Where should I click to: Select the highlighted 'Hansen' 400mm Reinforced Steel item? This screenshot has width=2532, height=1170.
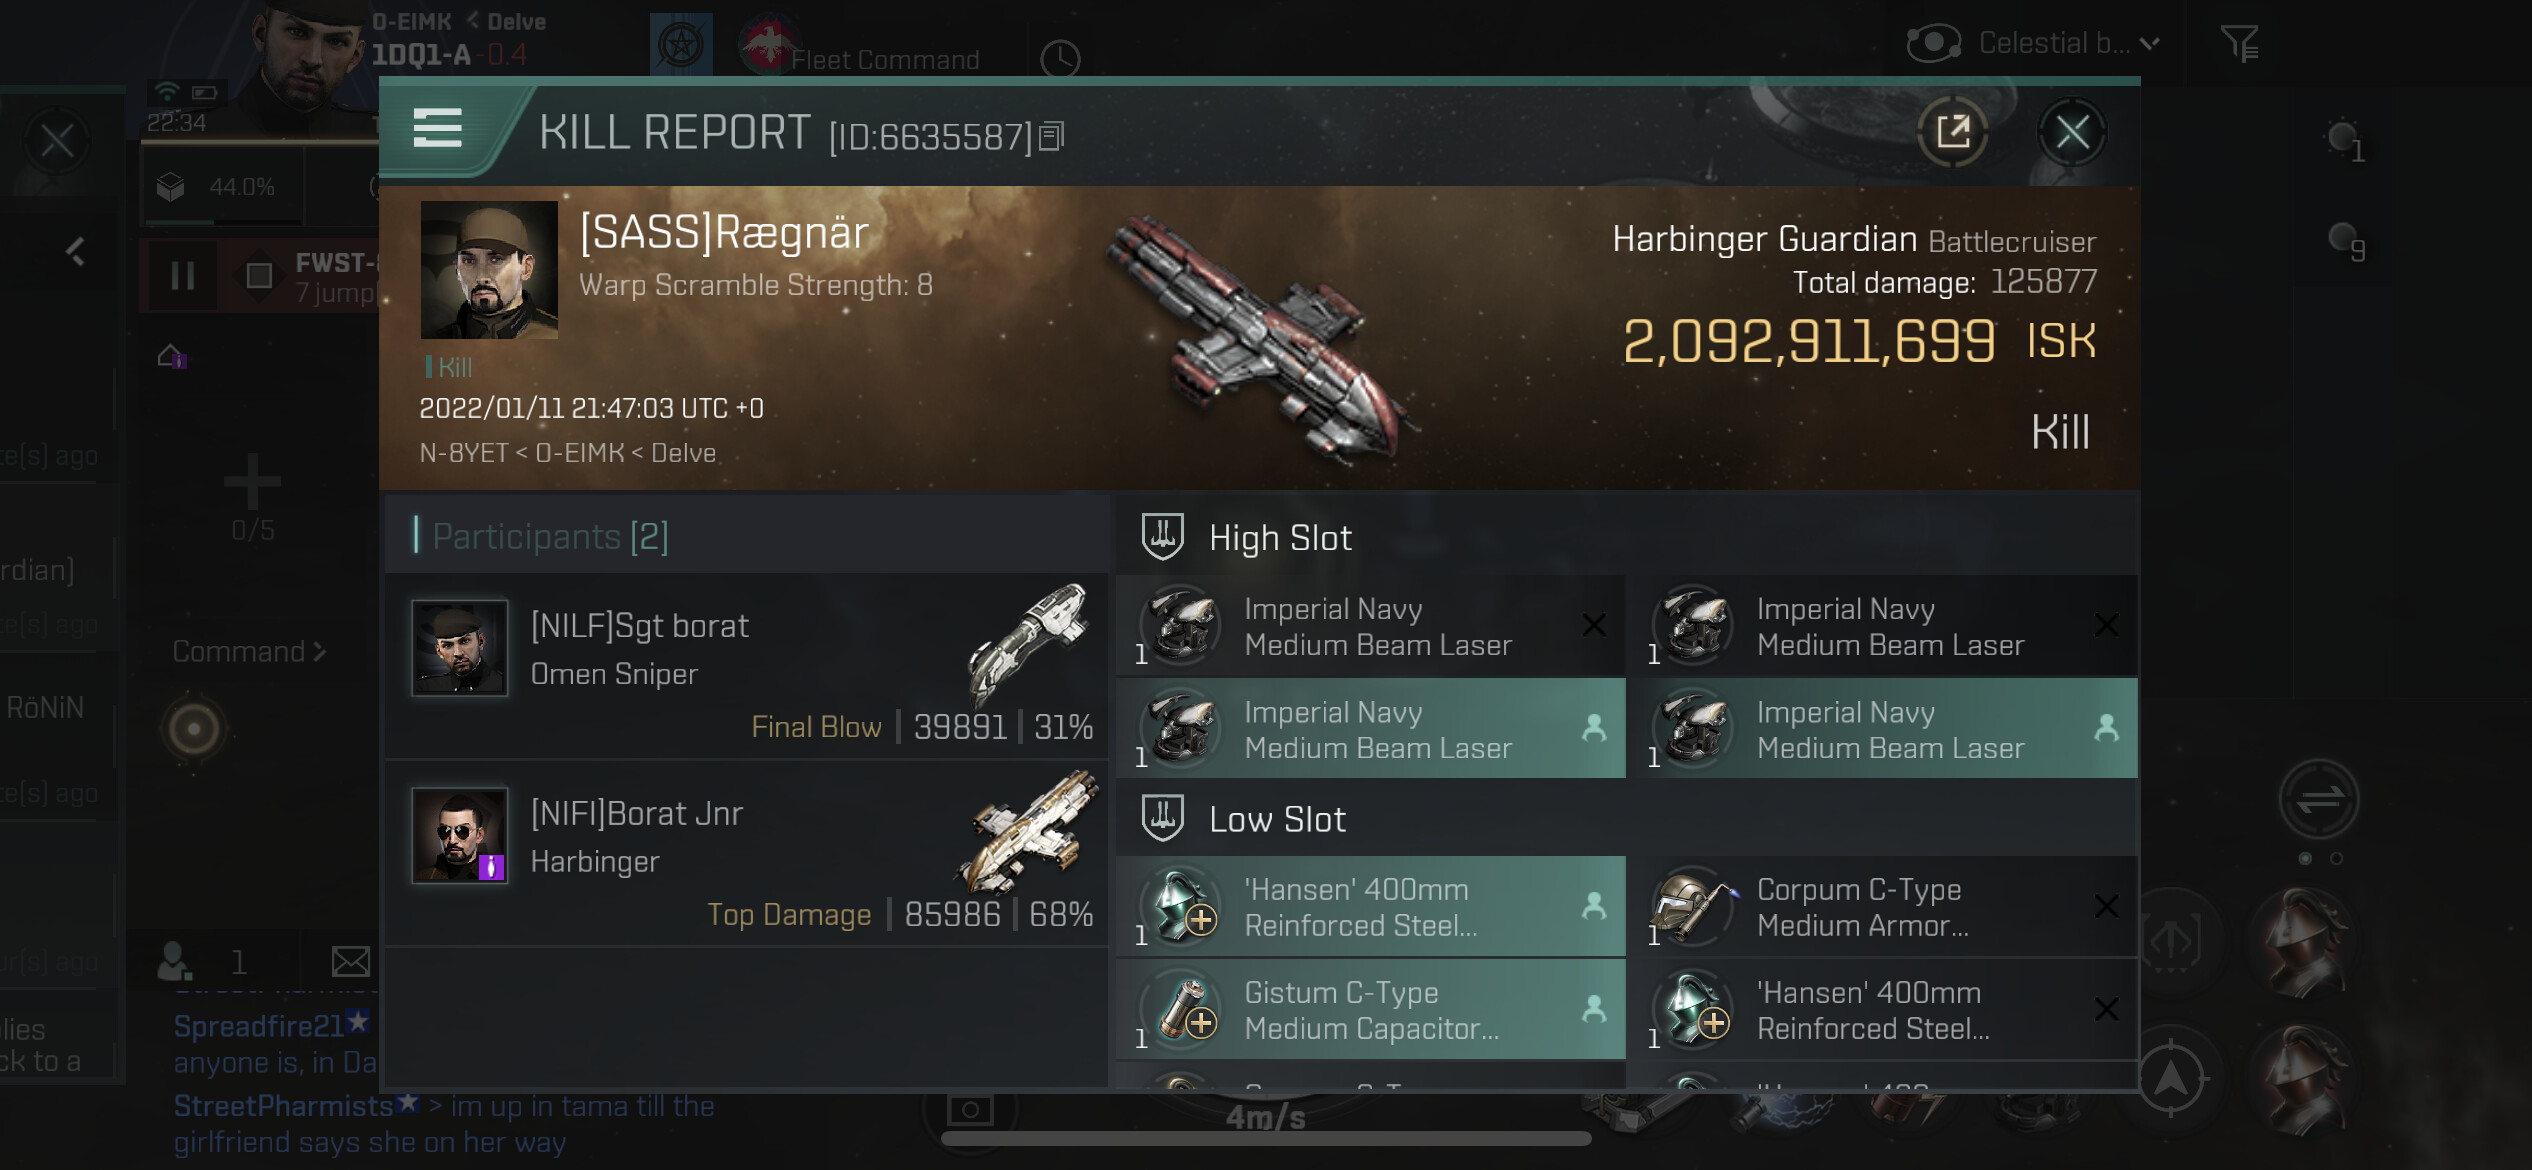[1370, 906]
